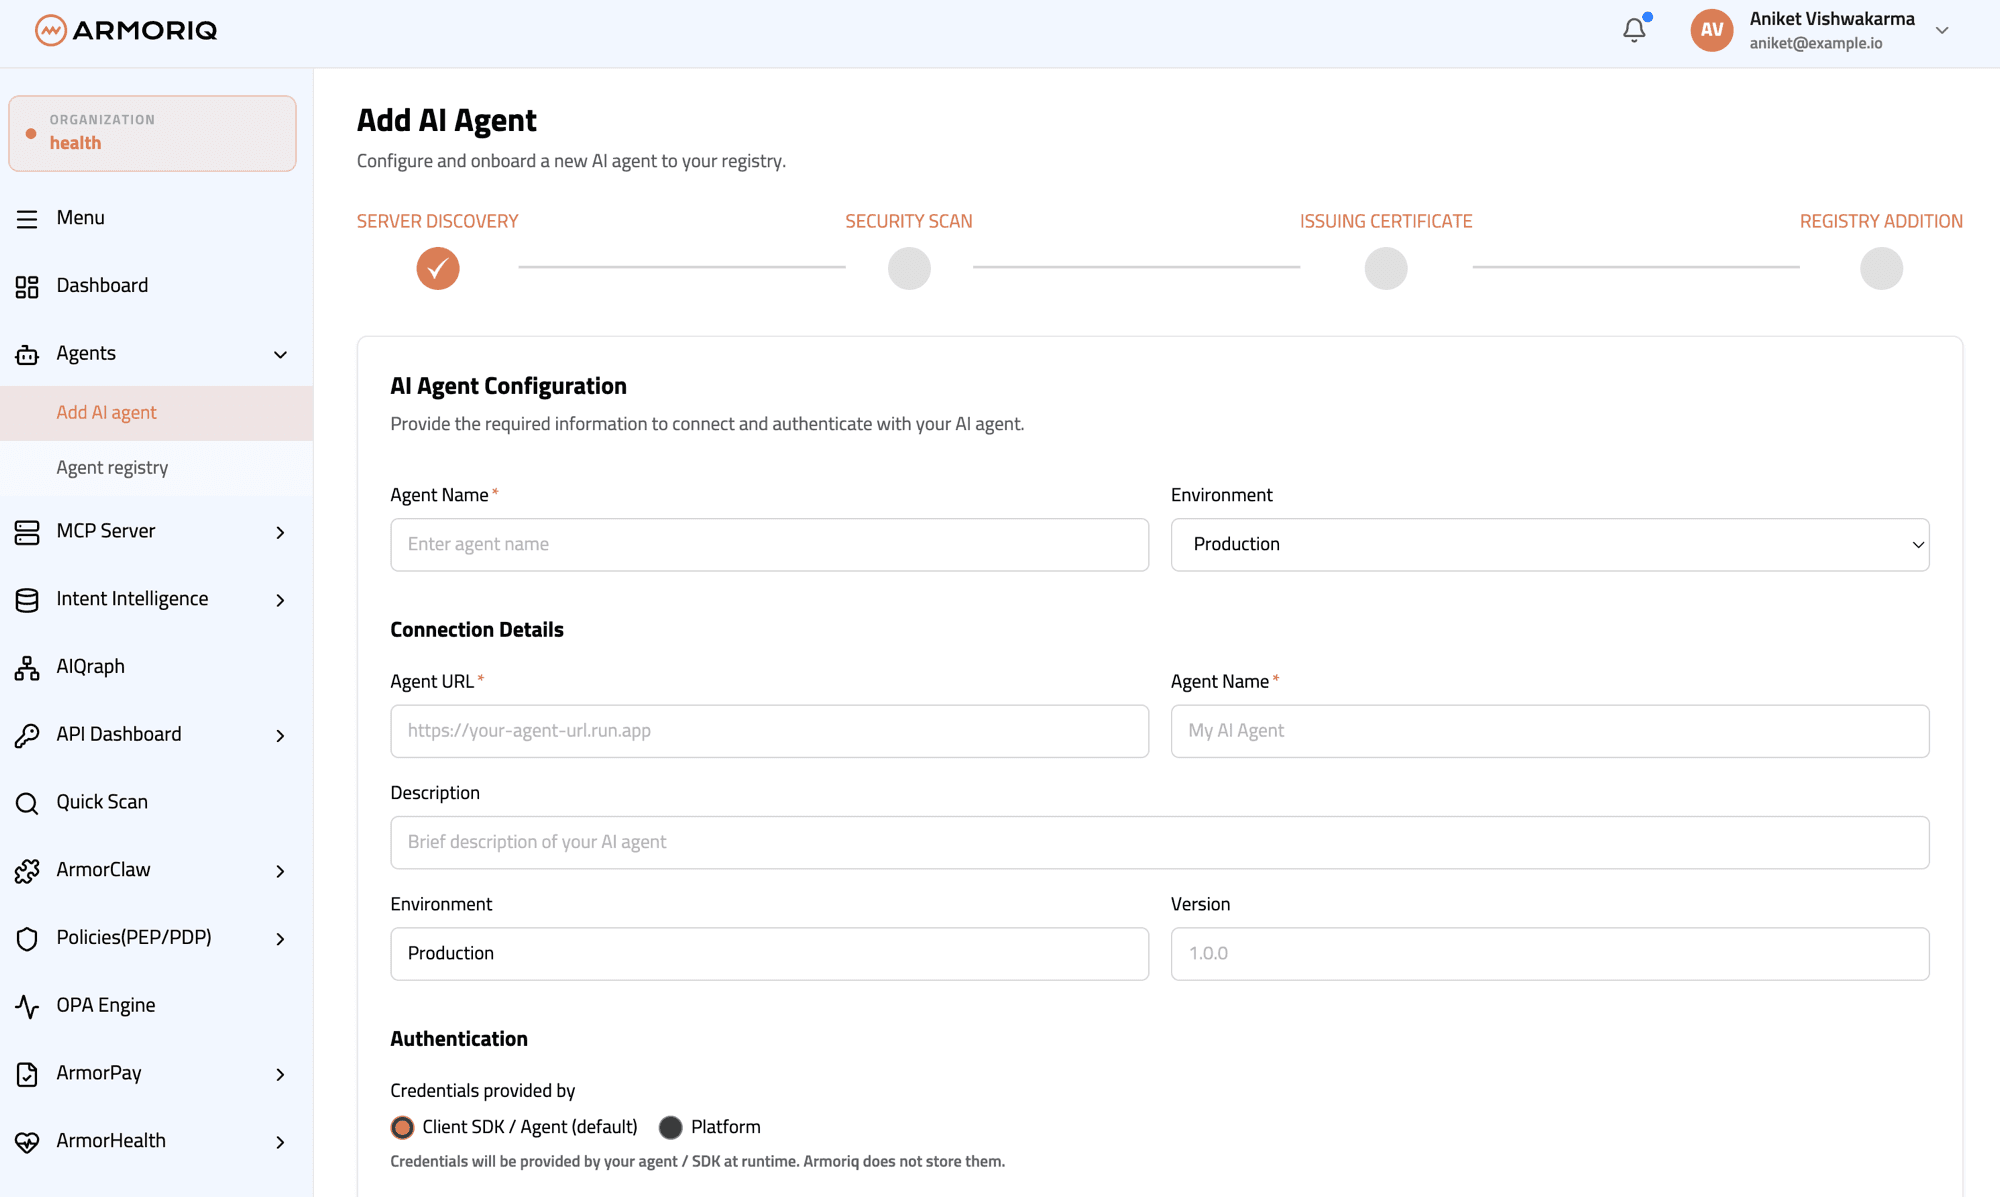
Task: Focus the Version 1.0.0 field
Action: tap(1549, 953)
